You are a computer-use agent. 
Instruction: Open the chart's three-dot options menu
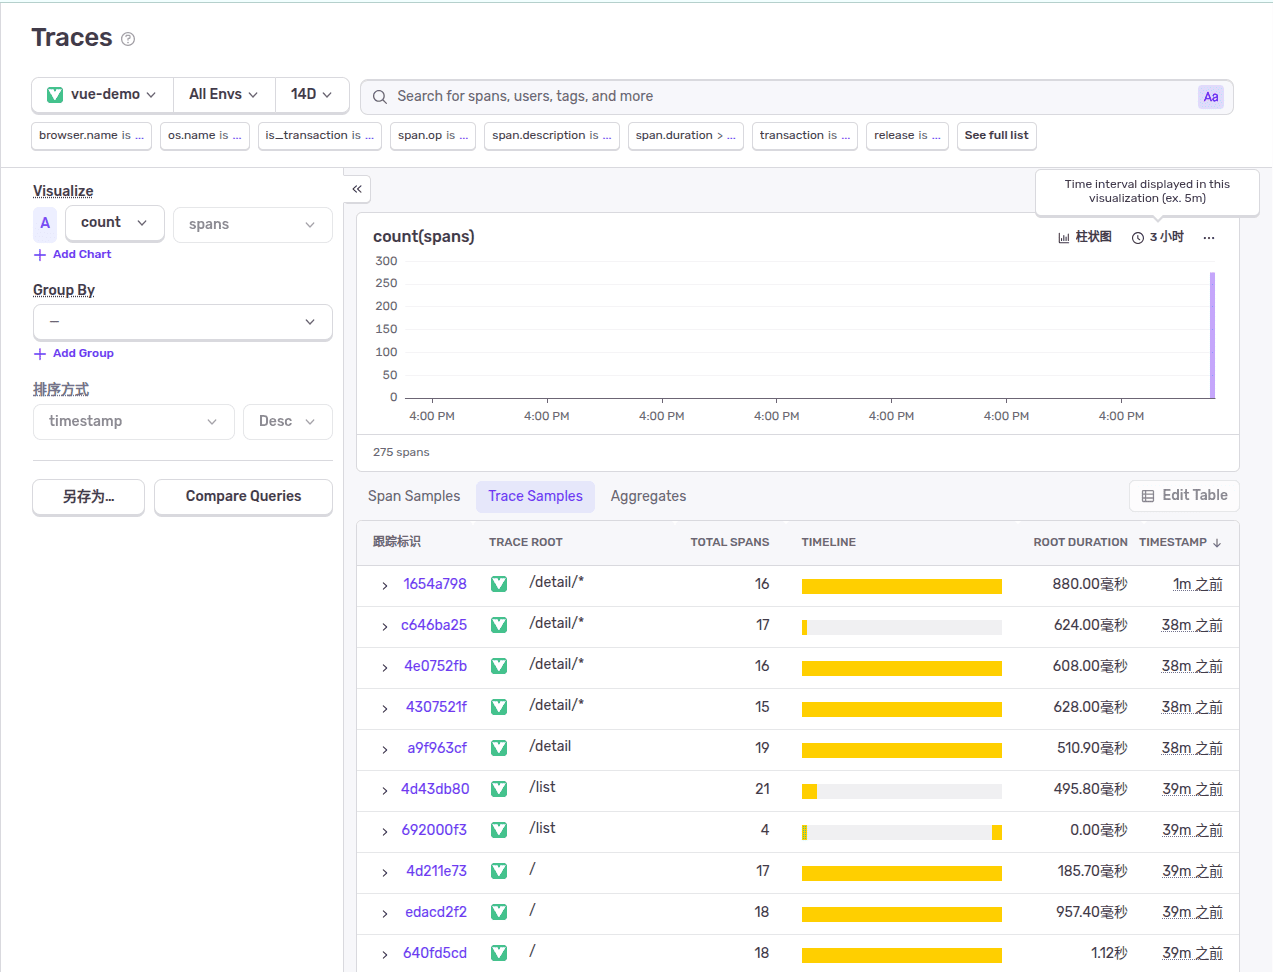[x=1209, y=238]
